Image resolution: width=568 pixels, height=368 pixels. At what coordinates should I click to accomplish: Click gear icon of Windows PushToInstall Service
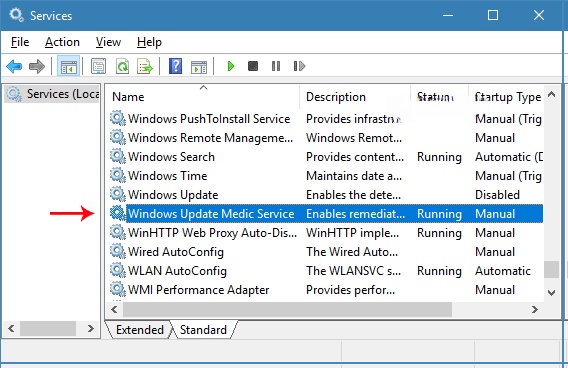118,118
